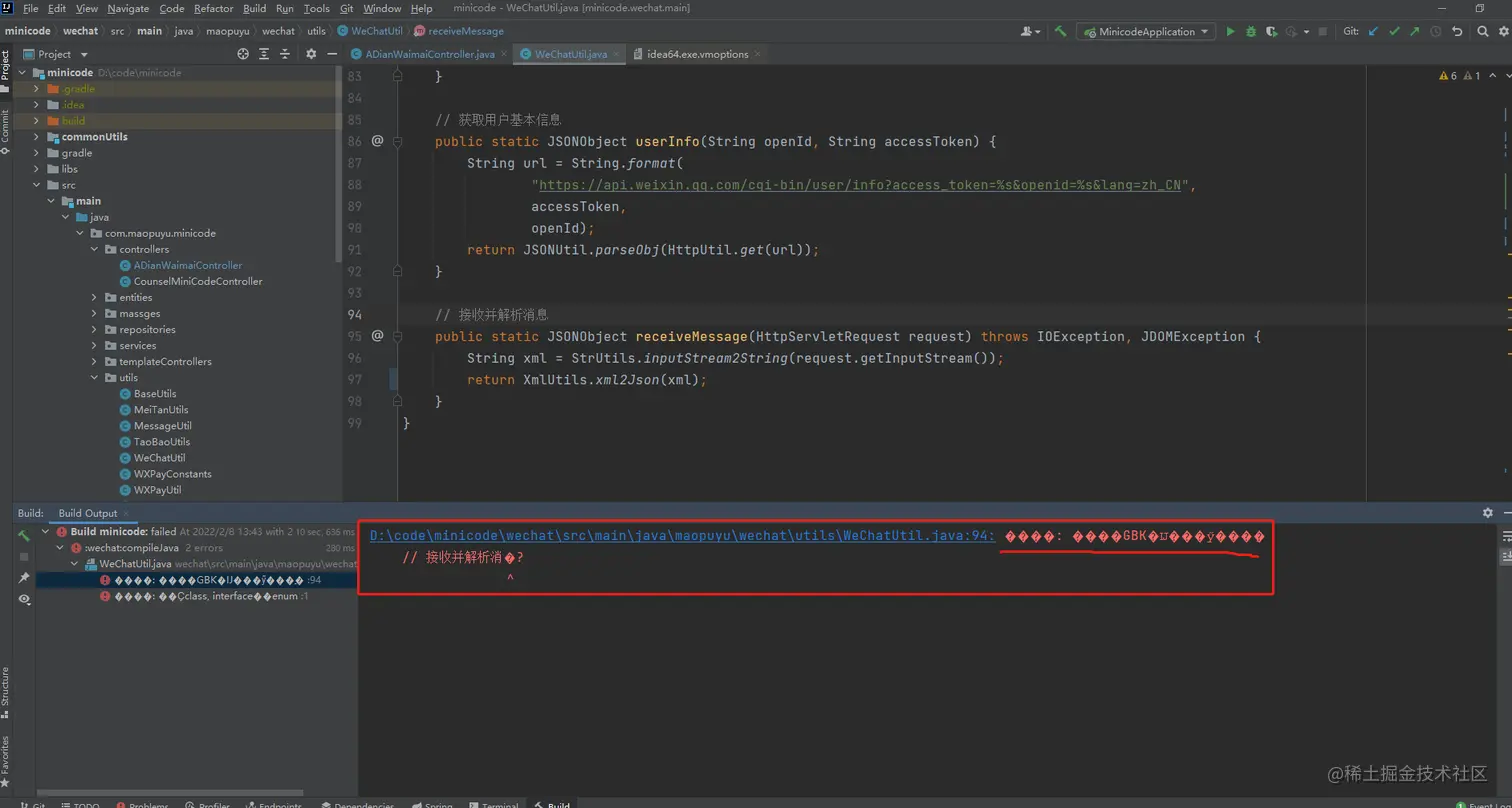This screenshot has height=808, width=1512.
Task: Select the Build Output tab
Action: pyautogui.click(x=87, y=513)
